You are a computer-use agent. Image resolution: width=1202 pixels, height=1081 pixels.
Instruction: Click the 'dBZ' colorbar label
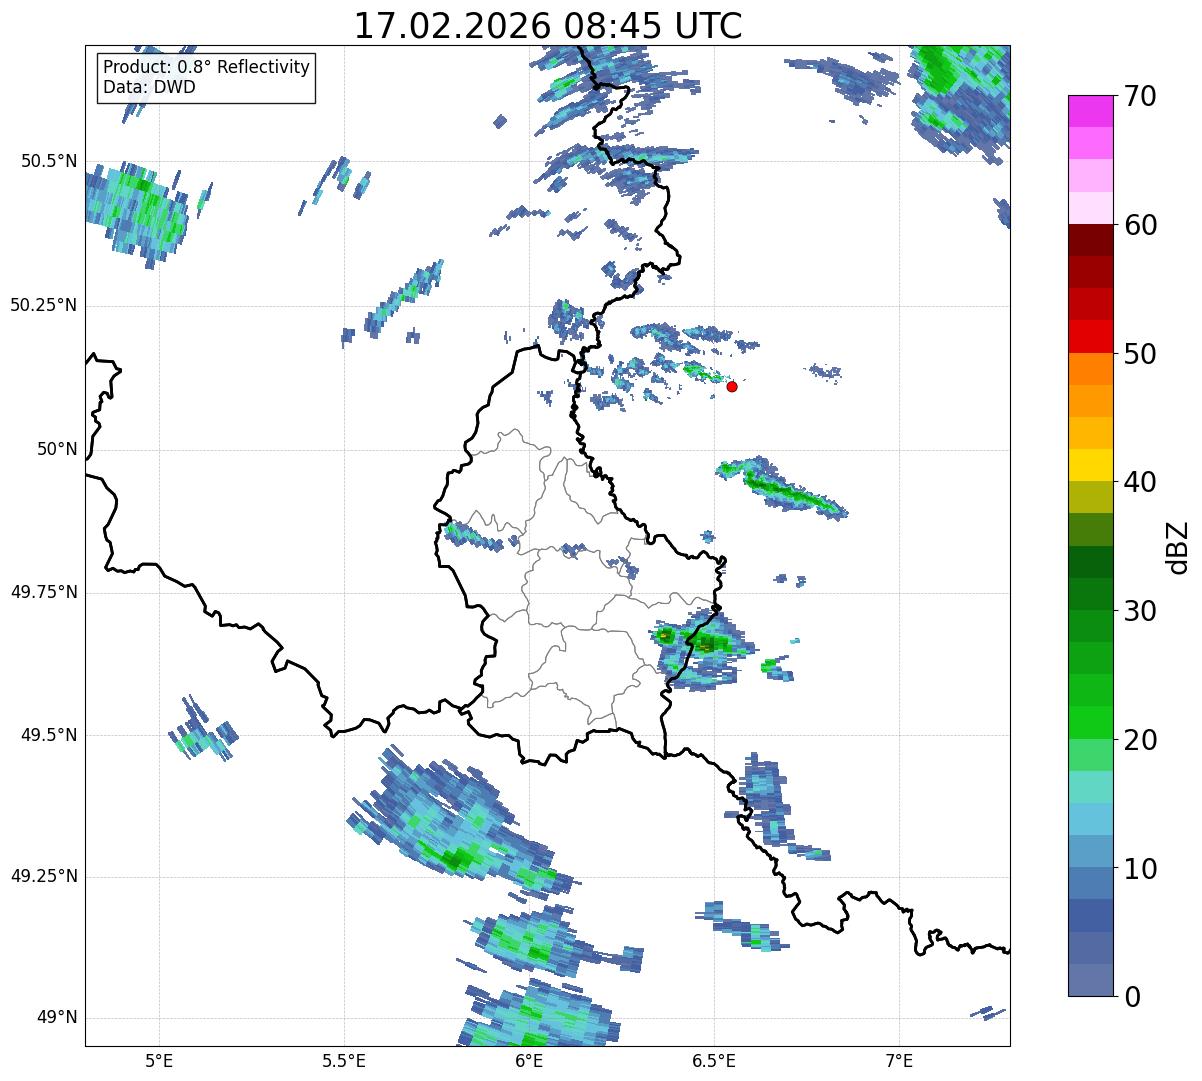click(1178, 546)
